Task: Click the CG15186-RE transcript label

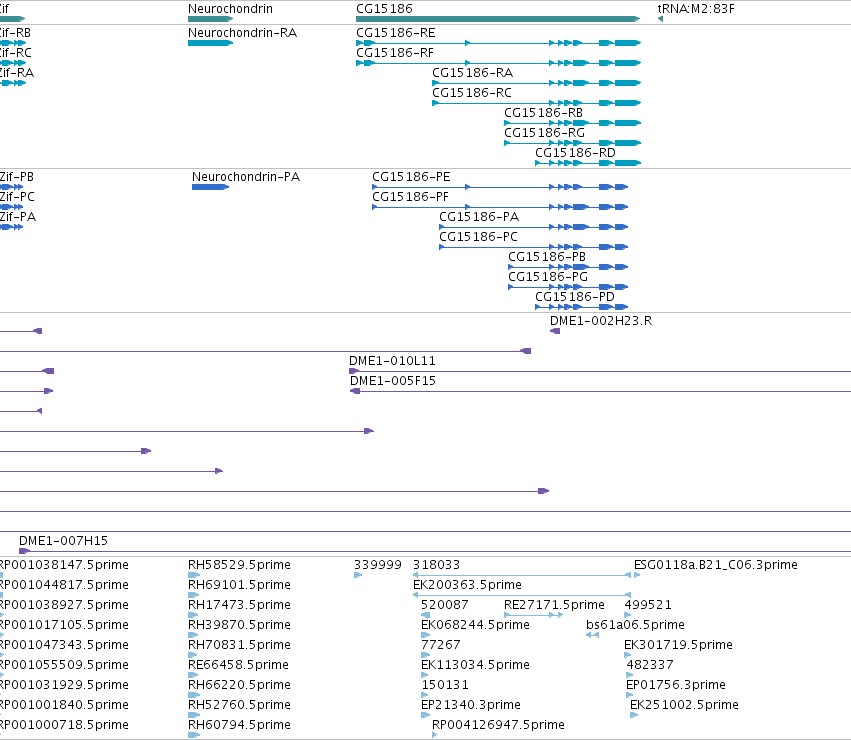Action: click(396, 33)
